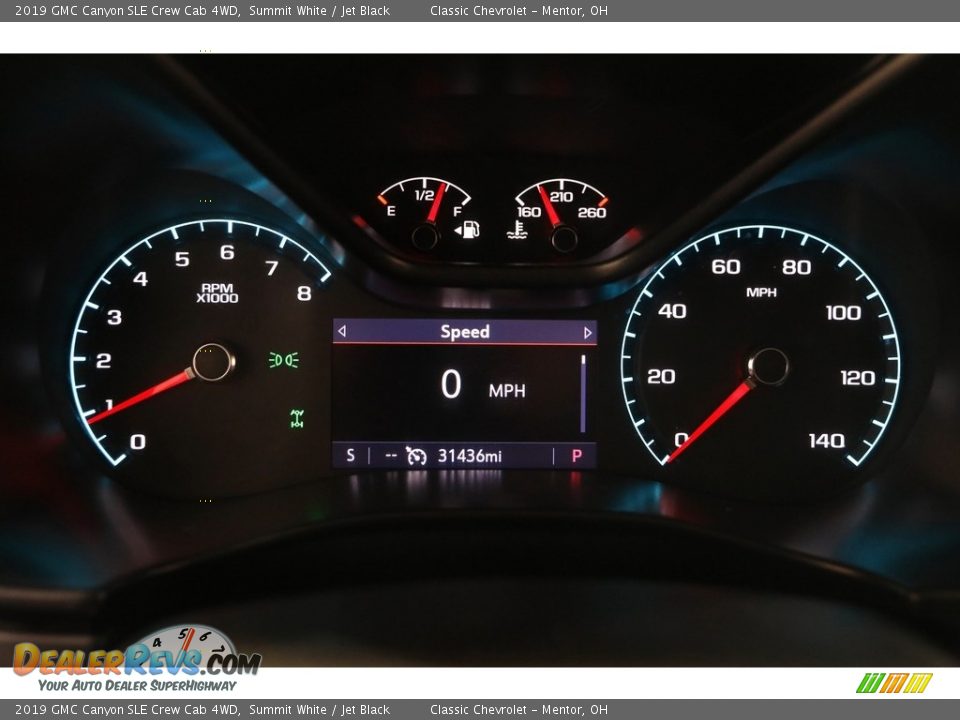Screen dimensions: 960x720
Task: Click the tachometer needle hub
Action: (x=213, y=362)
